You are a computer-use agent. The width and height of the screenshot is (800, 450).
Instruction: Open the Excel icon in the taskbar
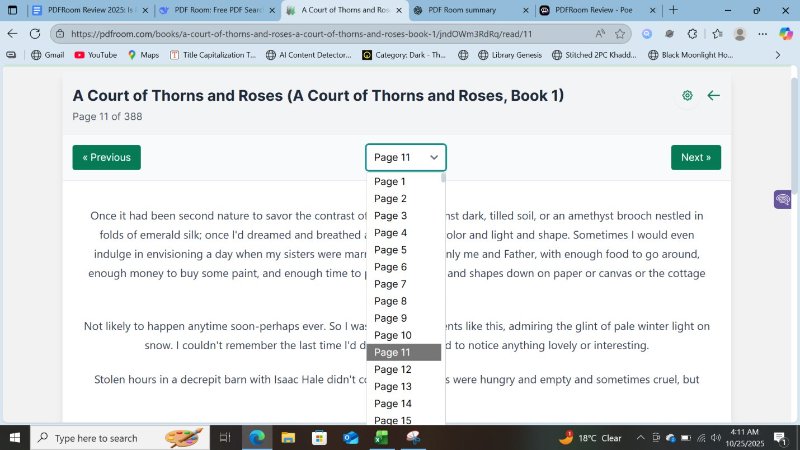(382, 438)
